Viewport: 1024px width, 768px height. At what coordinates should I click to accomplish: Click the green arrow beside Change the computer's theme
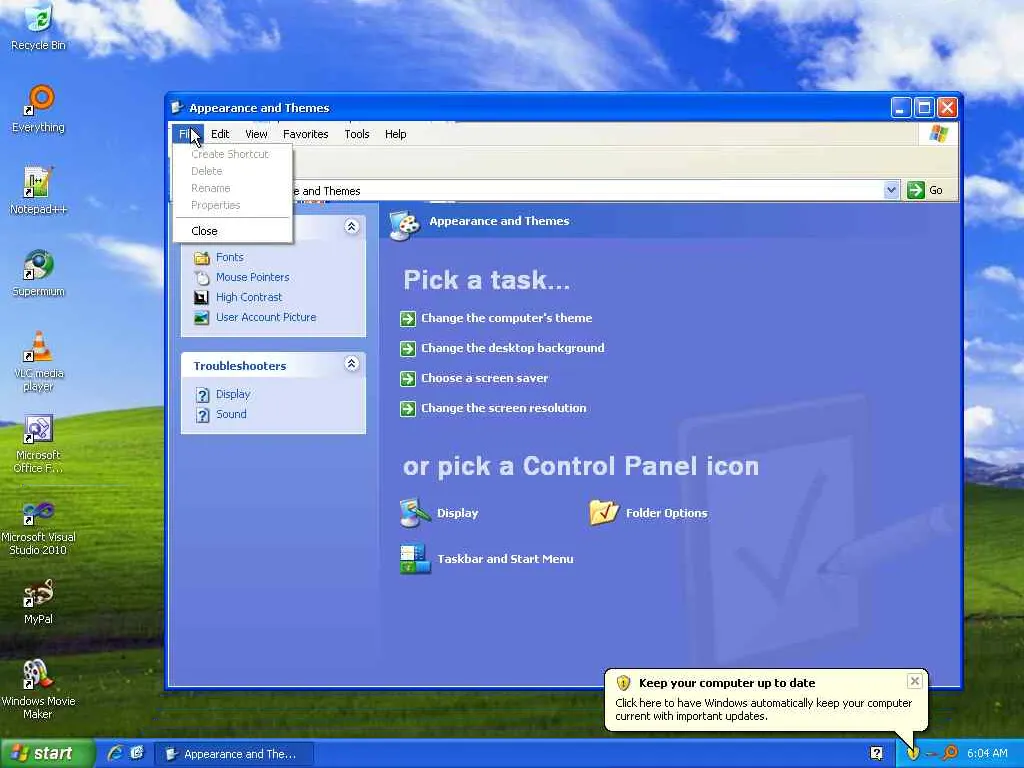tap(408, 319)
